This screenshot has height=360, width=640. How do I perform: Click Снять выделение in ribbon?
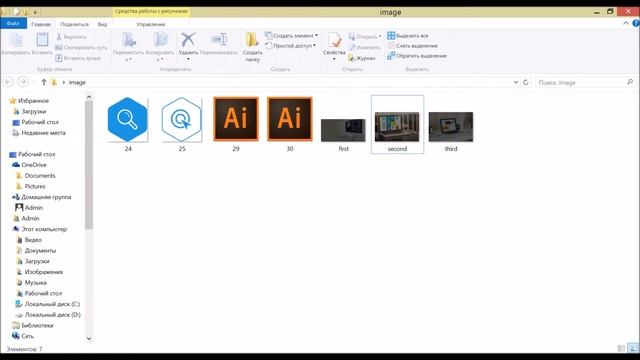point(412,46)
